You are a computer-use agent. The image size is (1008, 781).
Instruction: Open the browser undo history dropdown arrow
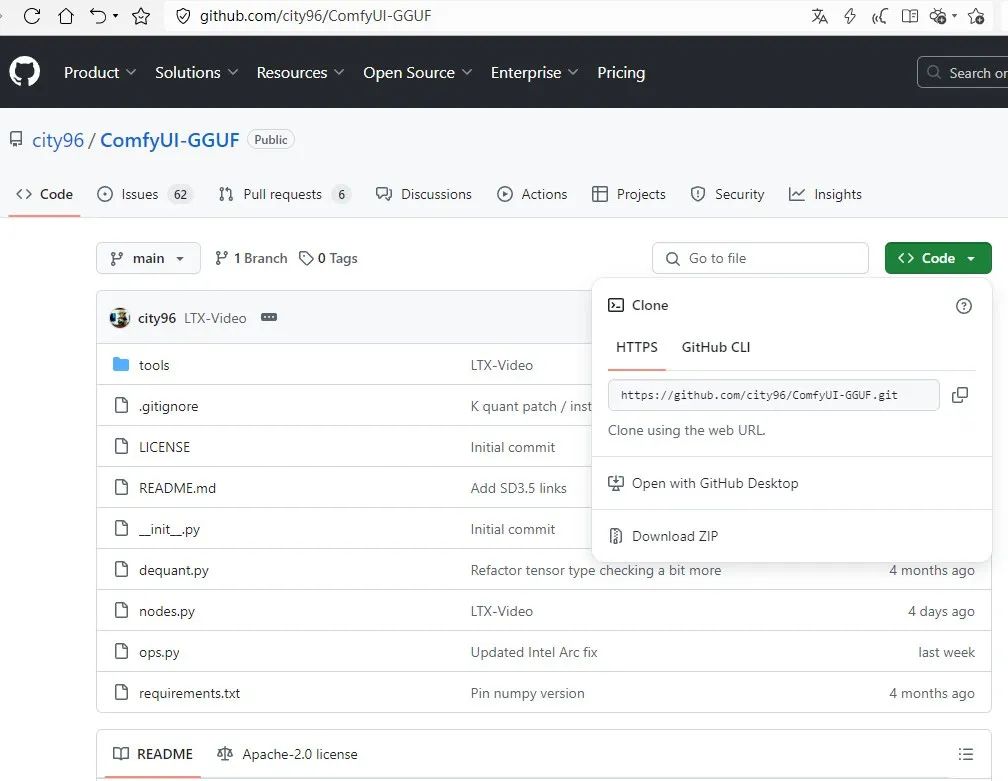coord(116,16)
